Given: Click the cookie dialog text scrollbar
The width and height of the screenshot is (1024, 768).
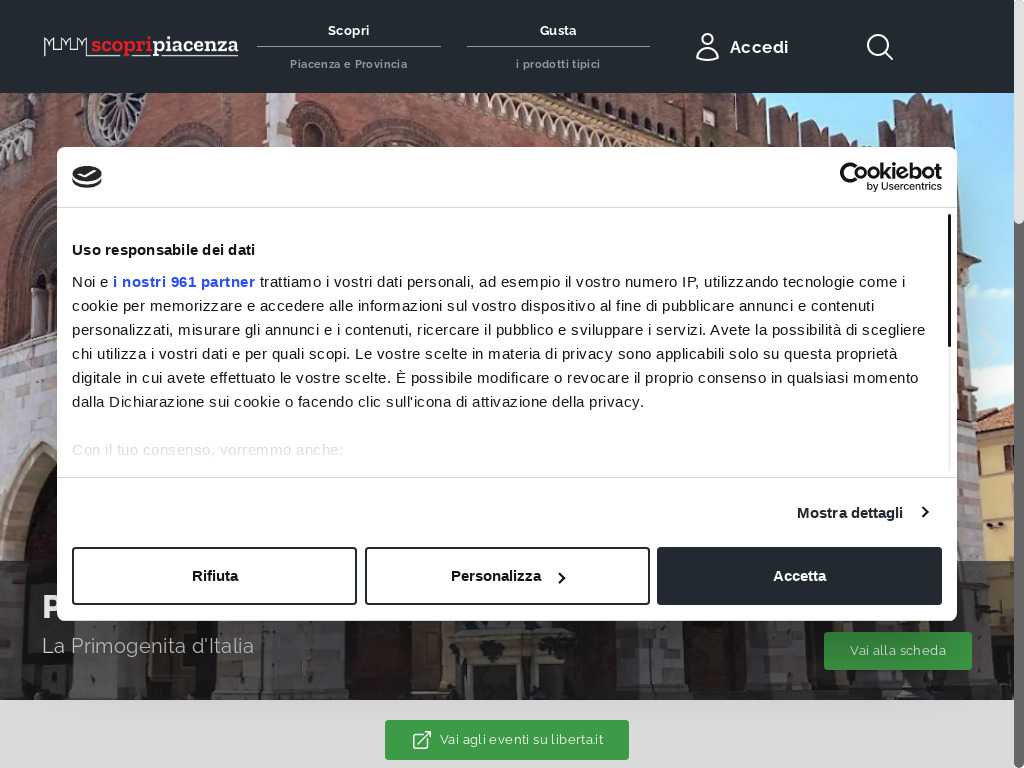Looking at the screenshot, I should (949, 281).
